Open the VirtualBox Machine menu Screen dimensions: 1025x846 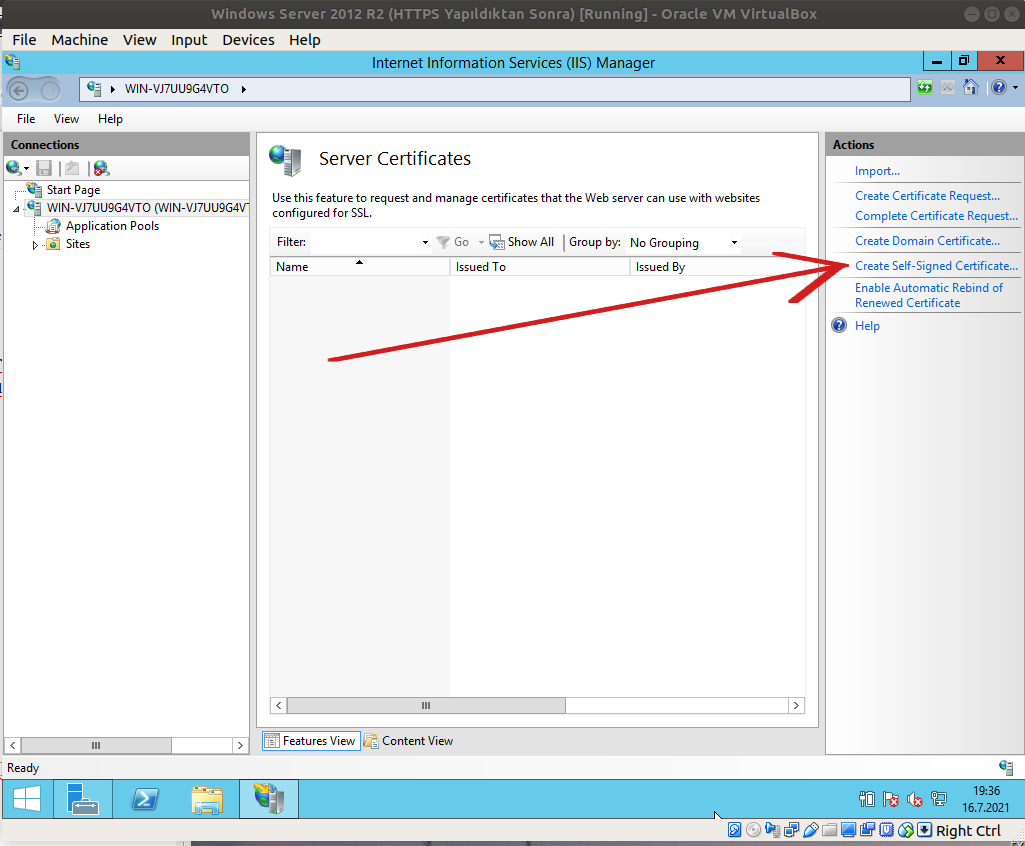click(x=80, y=40)
